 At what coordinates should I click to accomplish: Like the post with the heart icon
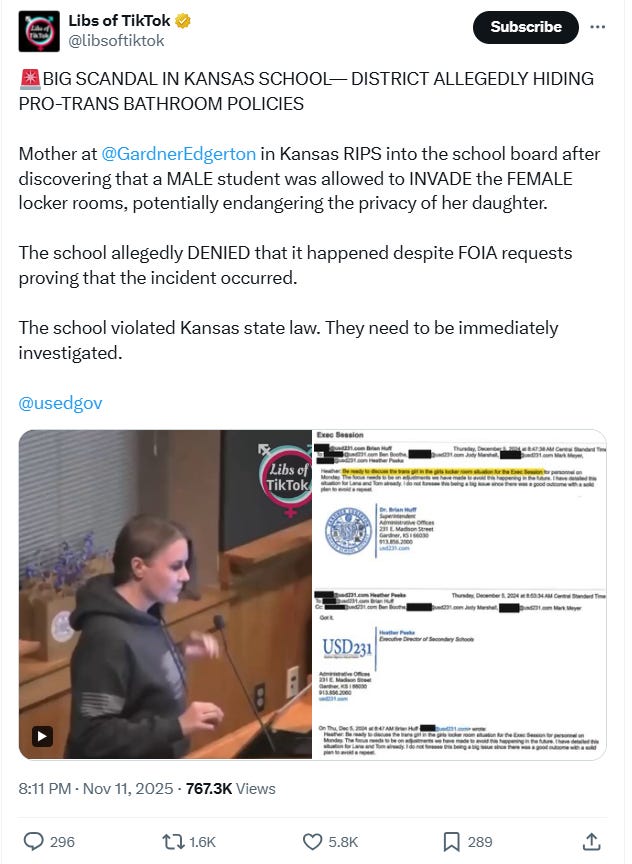pos(312,842)
